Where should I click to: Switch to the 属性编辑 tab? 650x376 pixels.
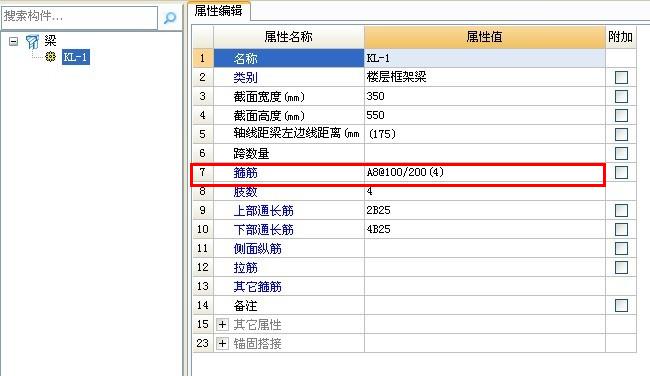point(218,11)
